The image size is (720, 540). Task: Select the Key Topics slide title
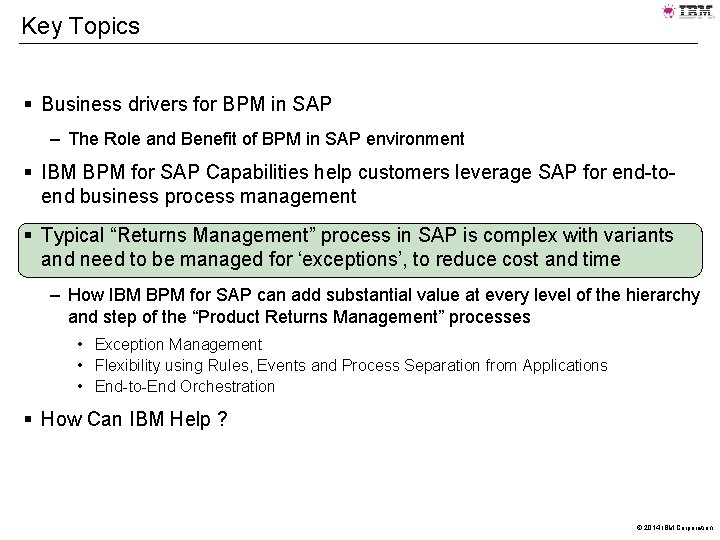[x=81, y=26]
